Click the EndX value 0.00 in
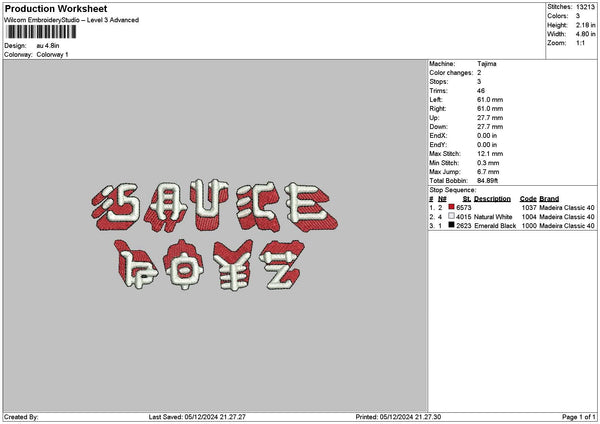600x424 pixels. click(x=487, y=135)
